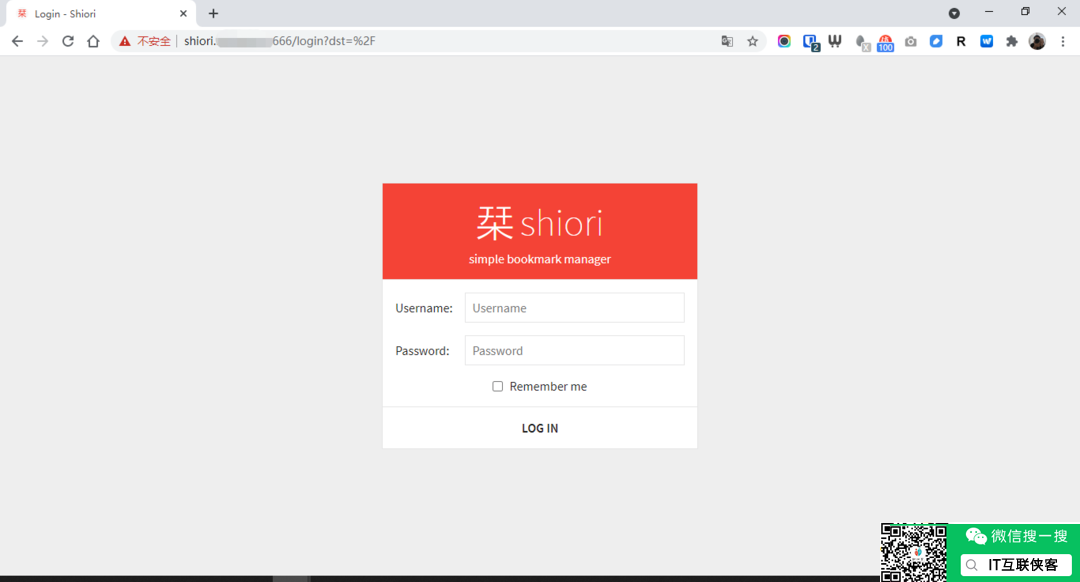Open the tab search dropdown circle
Screen dimensions: 1080x582
pyautogui.click(x=954, y=13)
